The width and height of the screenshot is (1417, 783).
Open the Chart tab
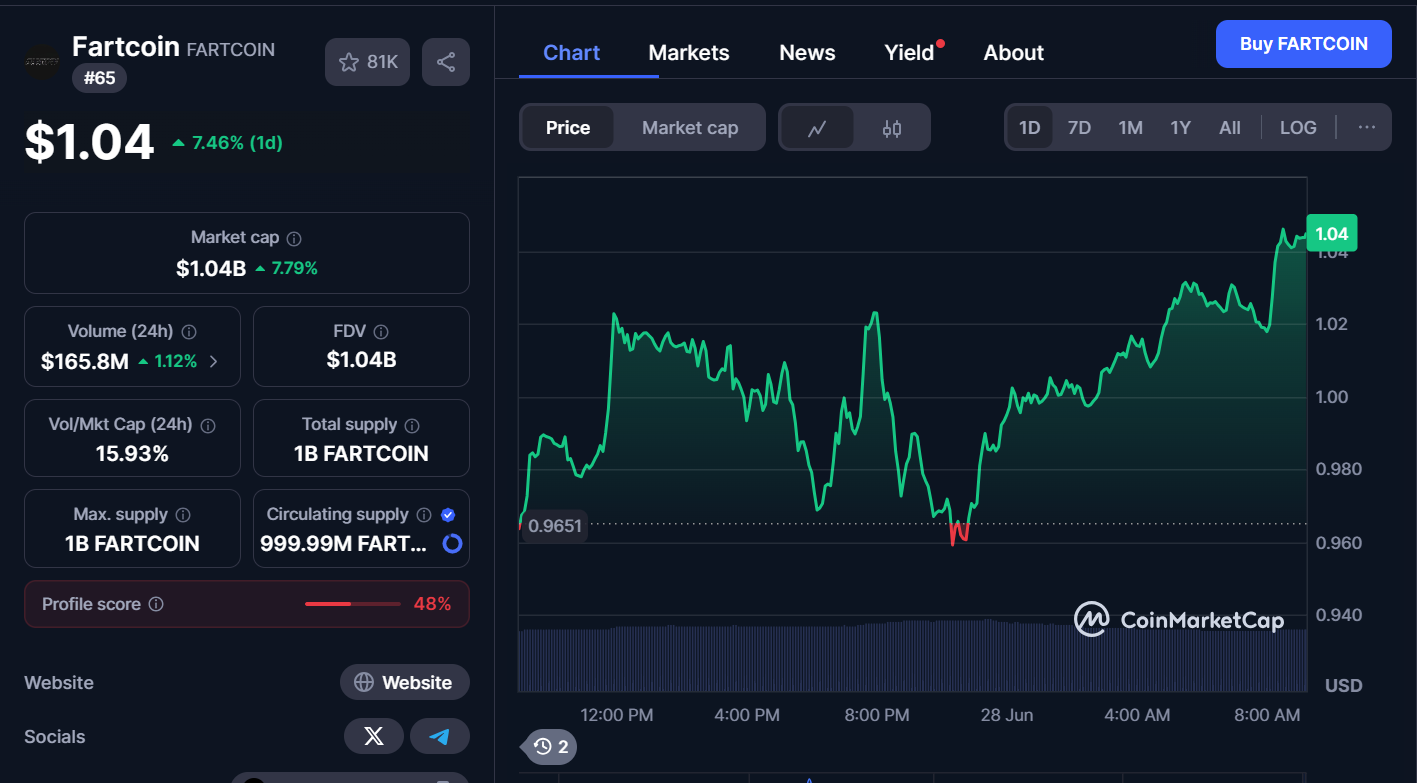[572, 53]
